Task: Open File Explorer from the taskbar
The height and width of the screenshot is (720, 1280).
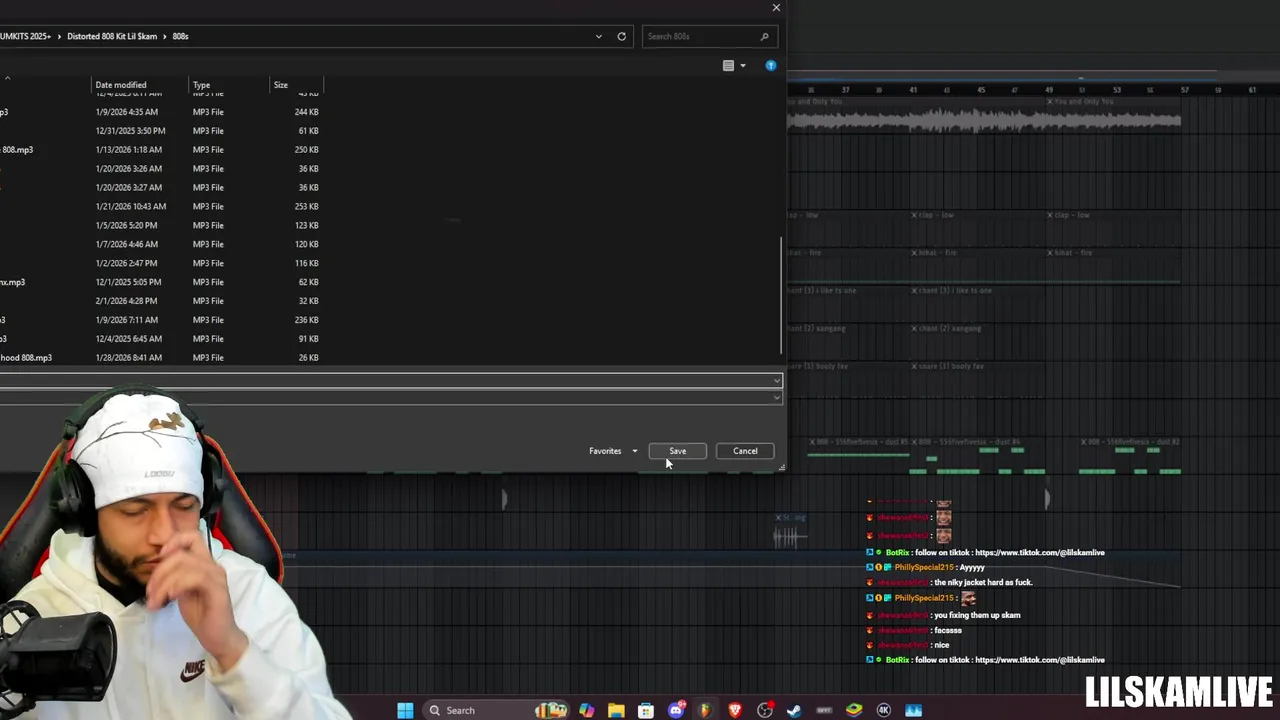Action: [x=616, y=710]
